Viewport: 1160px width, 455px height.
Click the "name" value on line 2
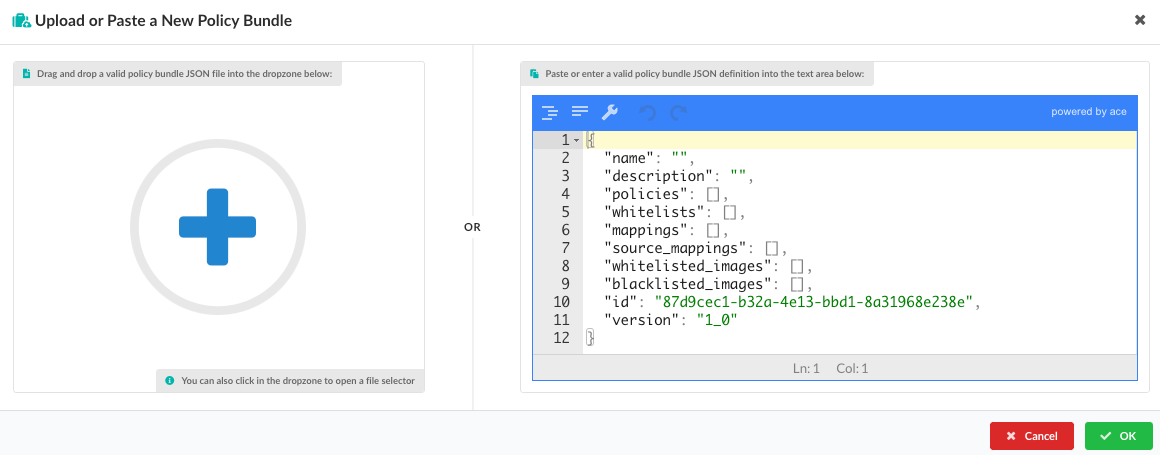(x=679, y=158)
